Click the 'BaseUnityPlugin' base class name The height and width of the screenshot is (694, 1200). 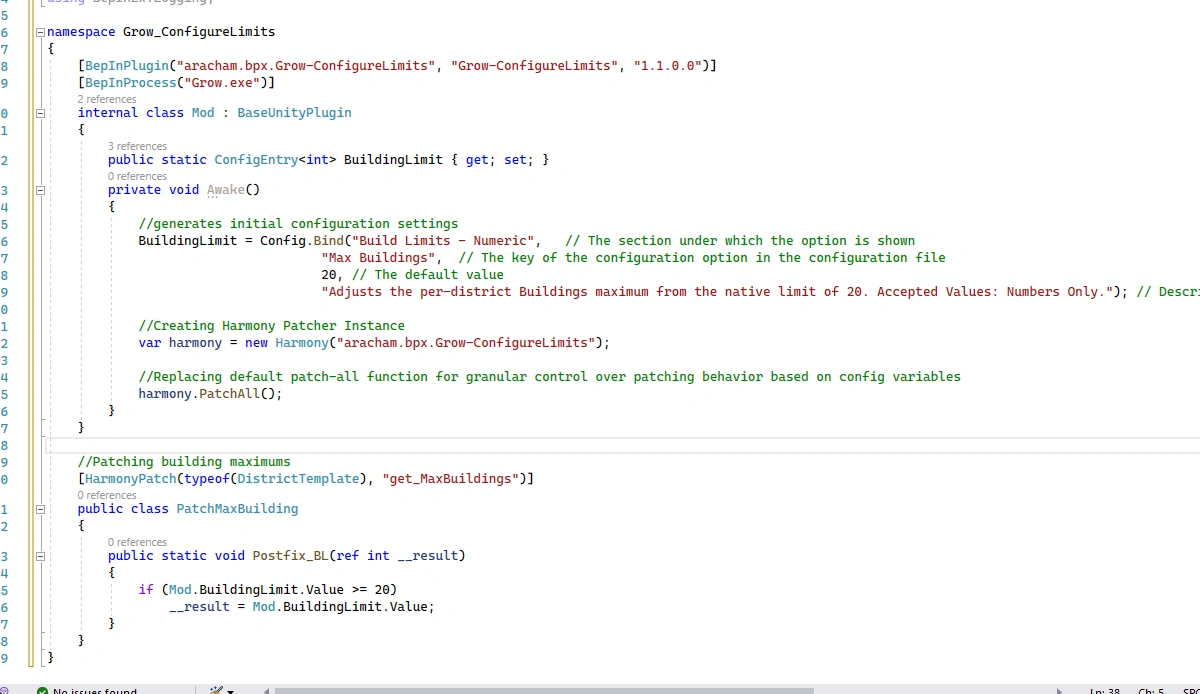[294, 113]
